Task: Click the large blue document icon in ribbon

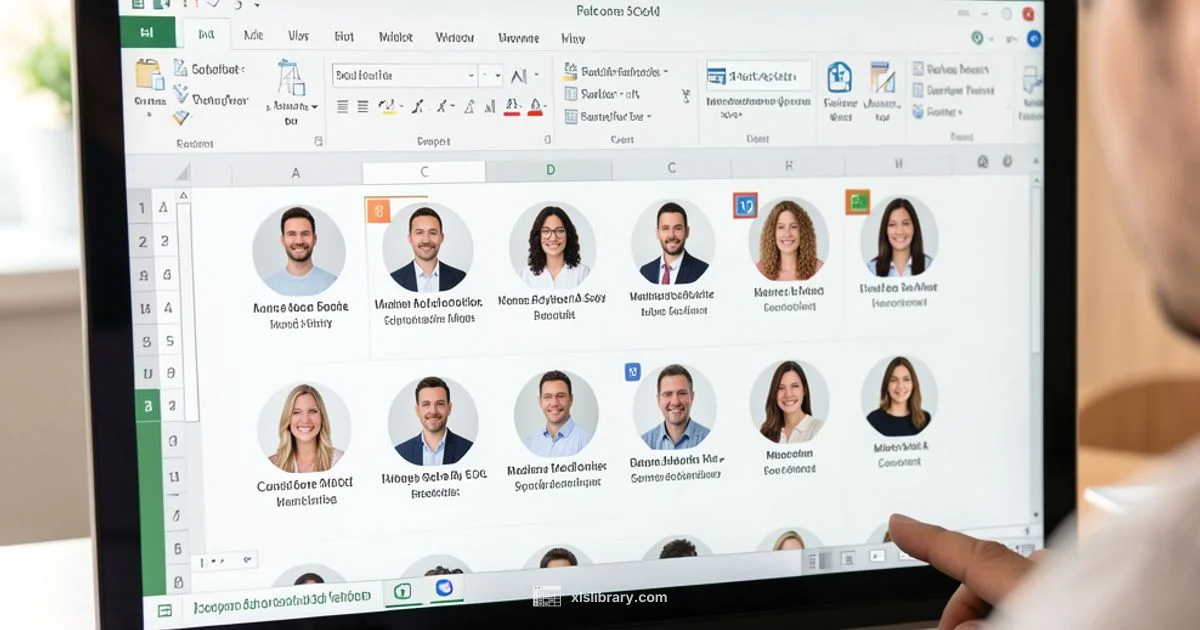Action: pos(839,77)
